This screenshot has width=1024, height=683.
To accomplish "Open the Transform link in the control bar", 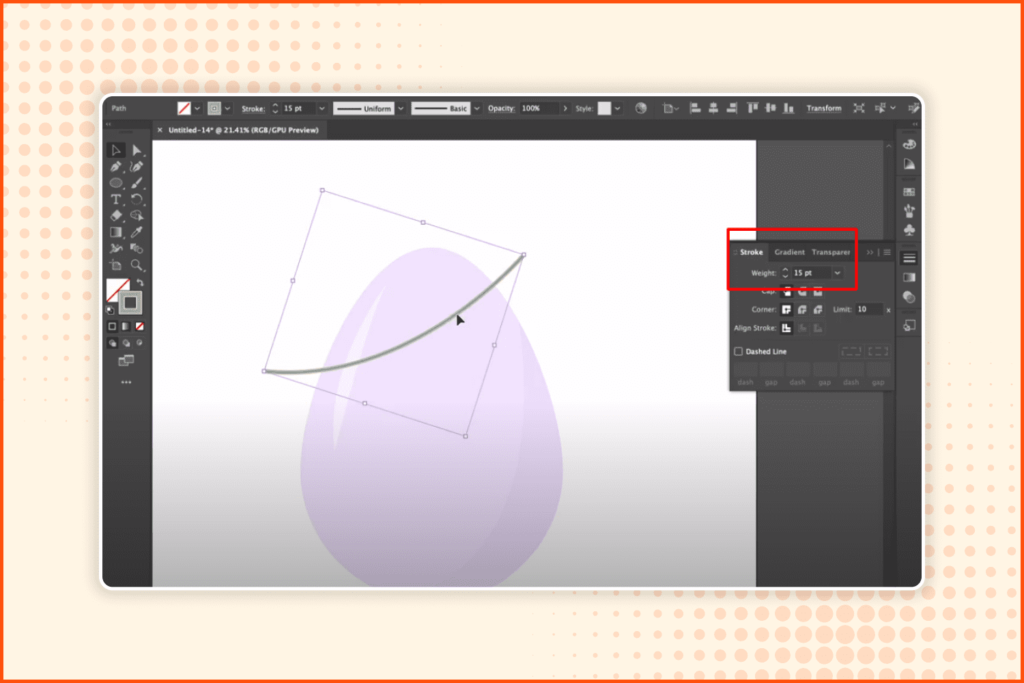I will coord(823,107).
